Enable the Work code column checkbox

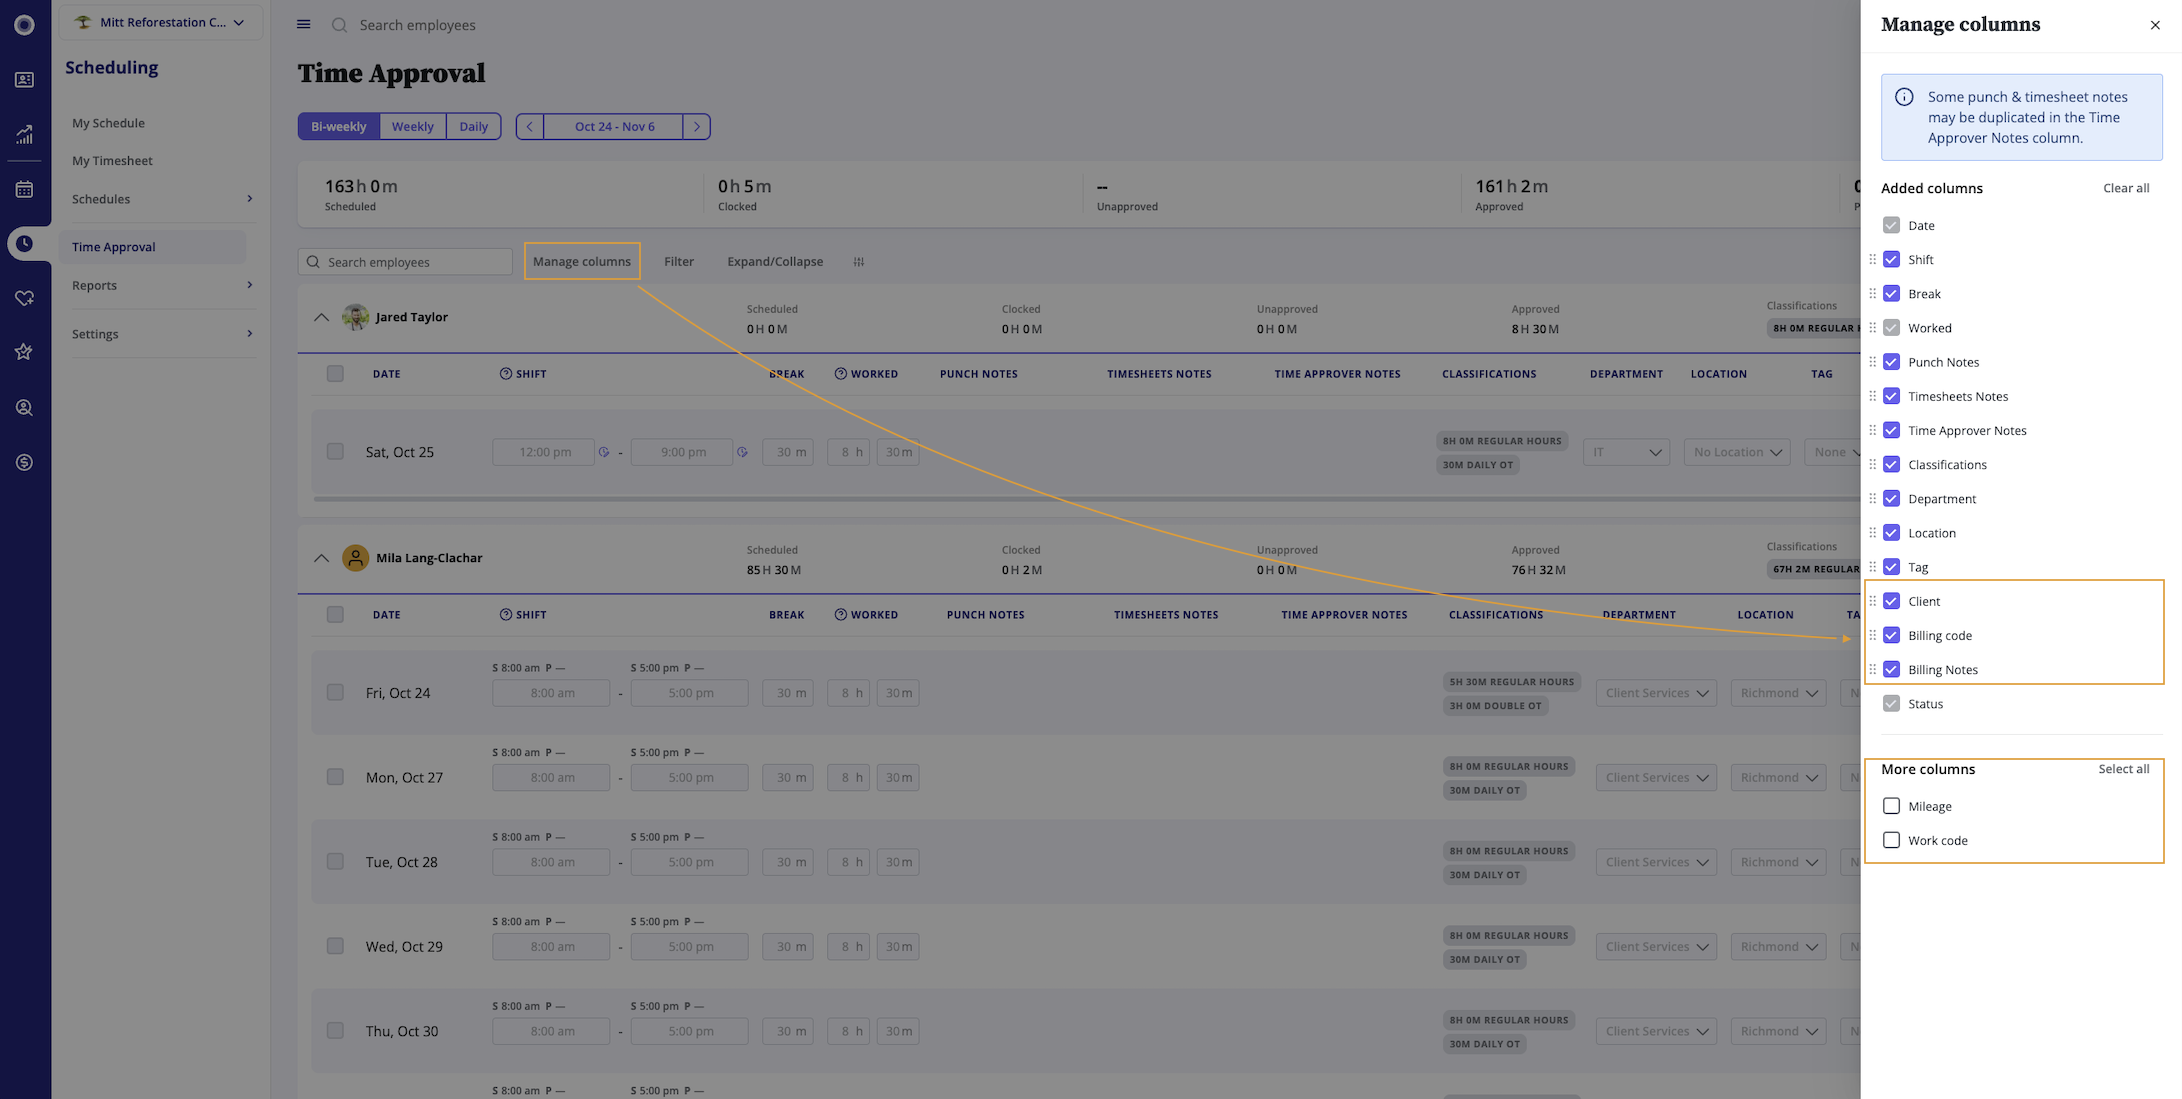(x=1891, y=840)
